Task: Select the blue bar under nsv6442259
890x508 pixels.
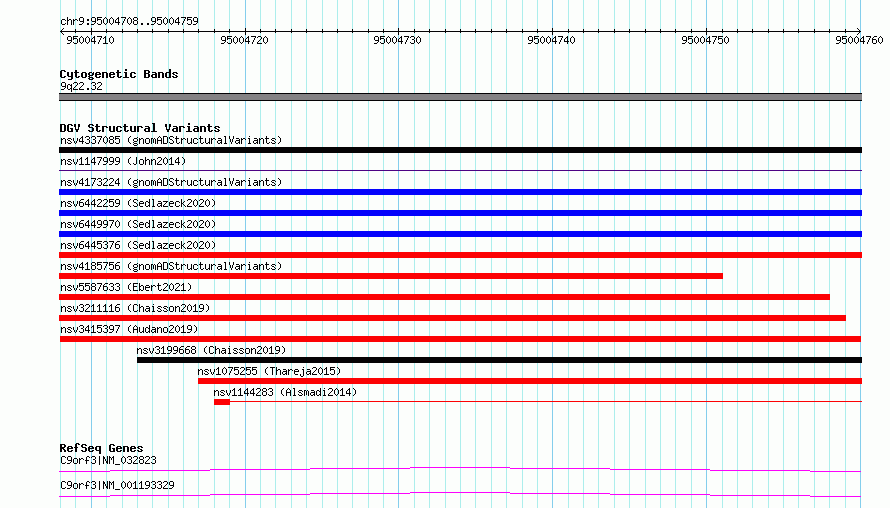Action: (460, 213)
